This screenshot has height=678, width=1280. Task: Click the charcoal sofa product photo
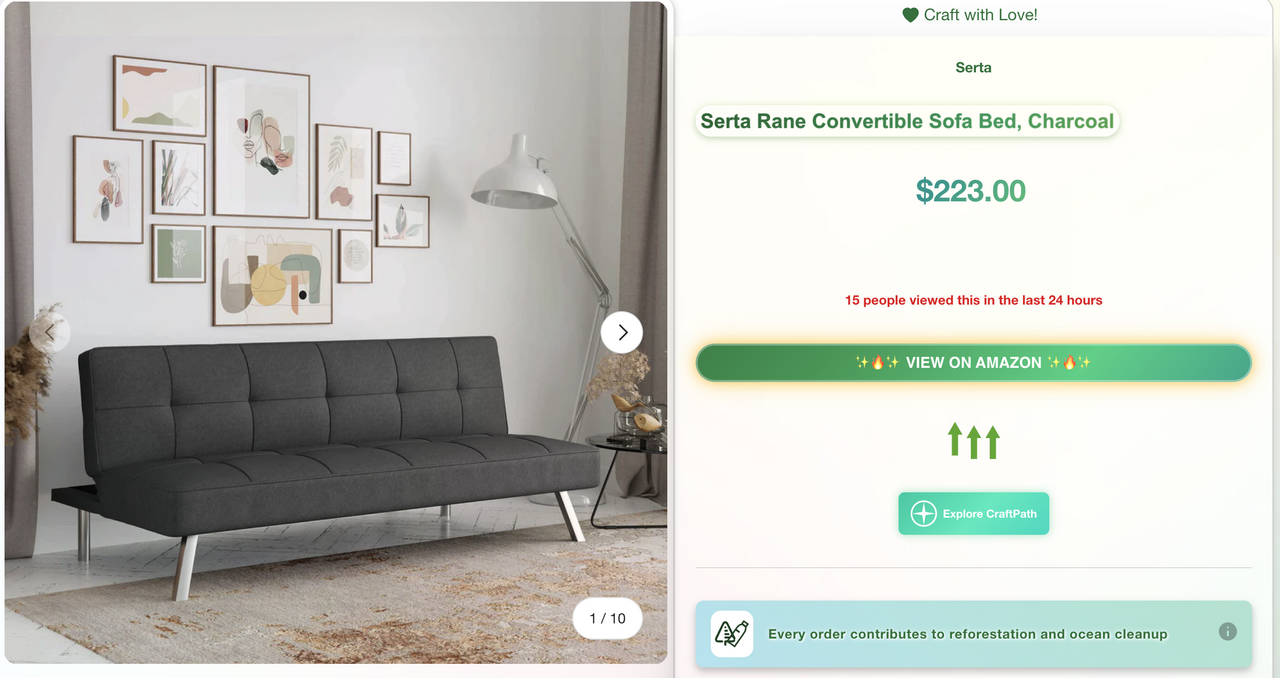(330, 440)
